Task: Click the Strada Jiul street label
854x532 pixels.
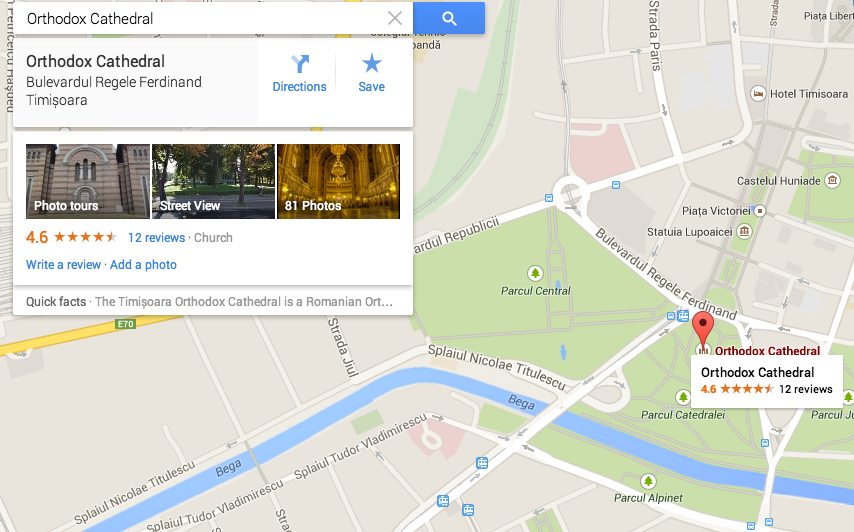Action: 343,347
